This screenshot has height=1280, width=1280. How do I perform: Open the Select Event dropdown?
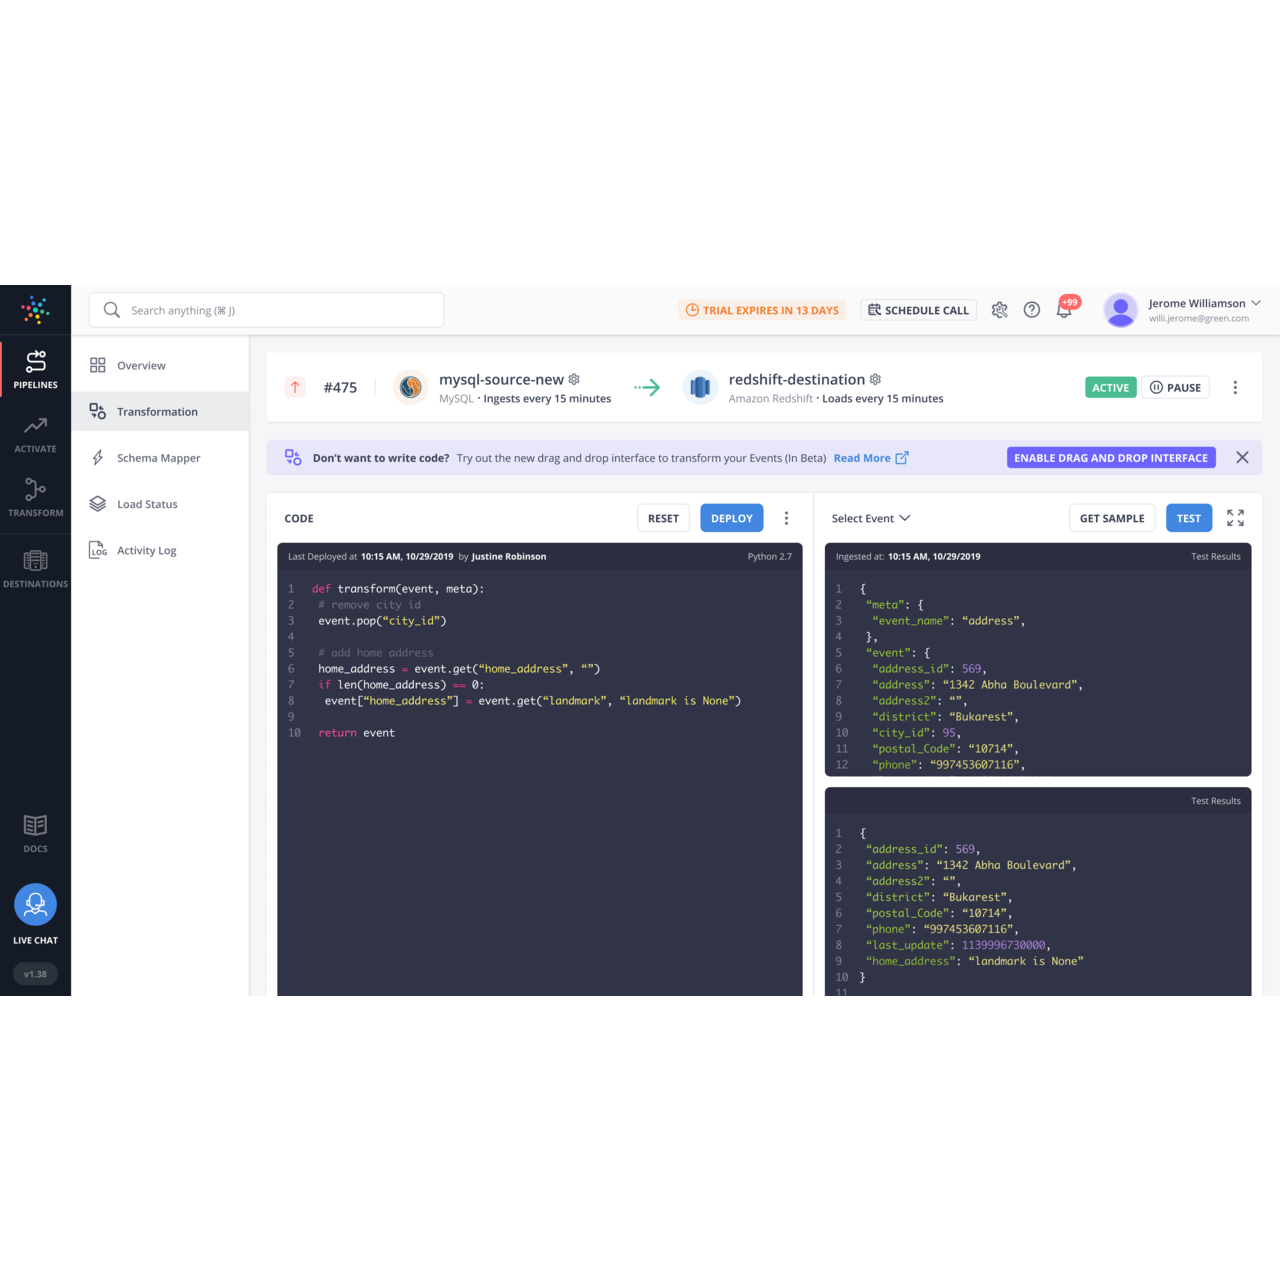click(x=870, y=518)
